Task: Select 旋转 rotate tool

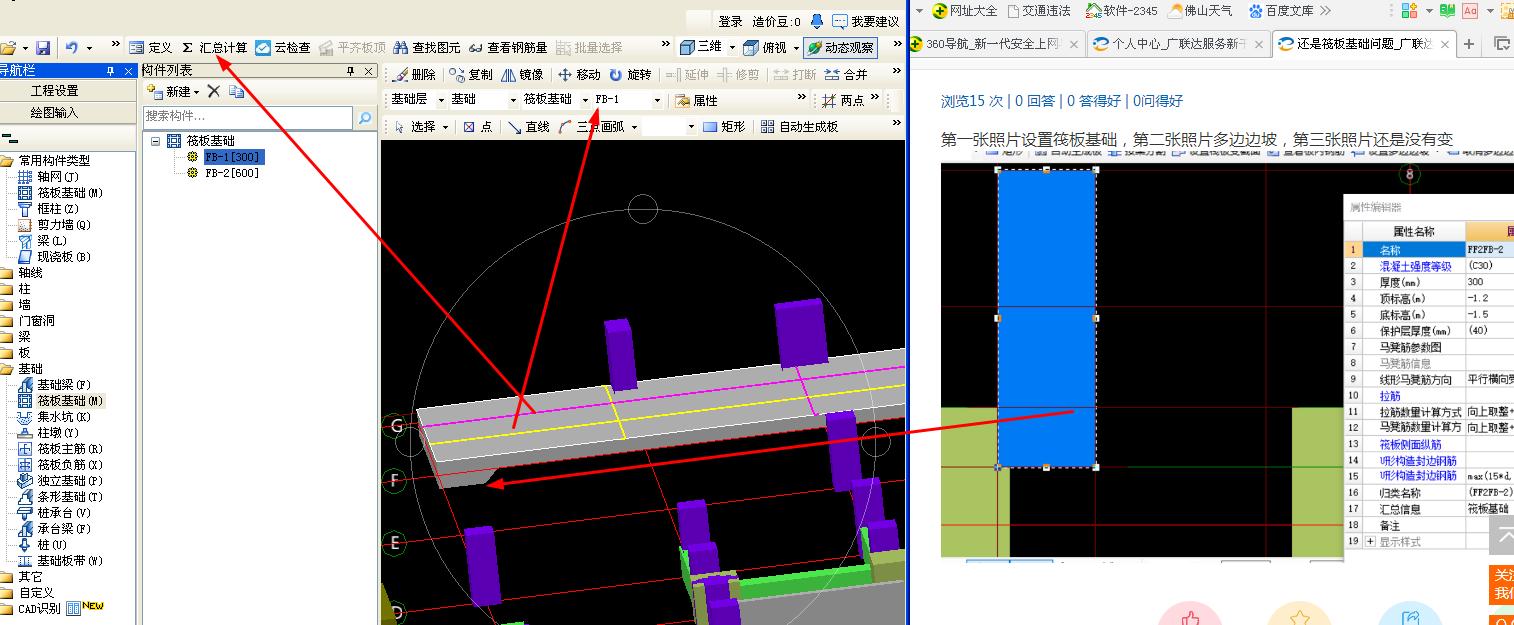Action: tap(630, 75)
